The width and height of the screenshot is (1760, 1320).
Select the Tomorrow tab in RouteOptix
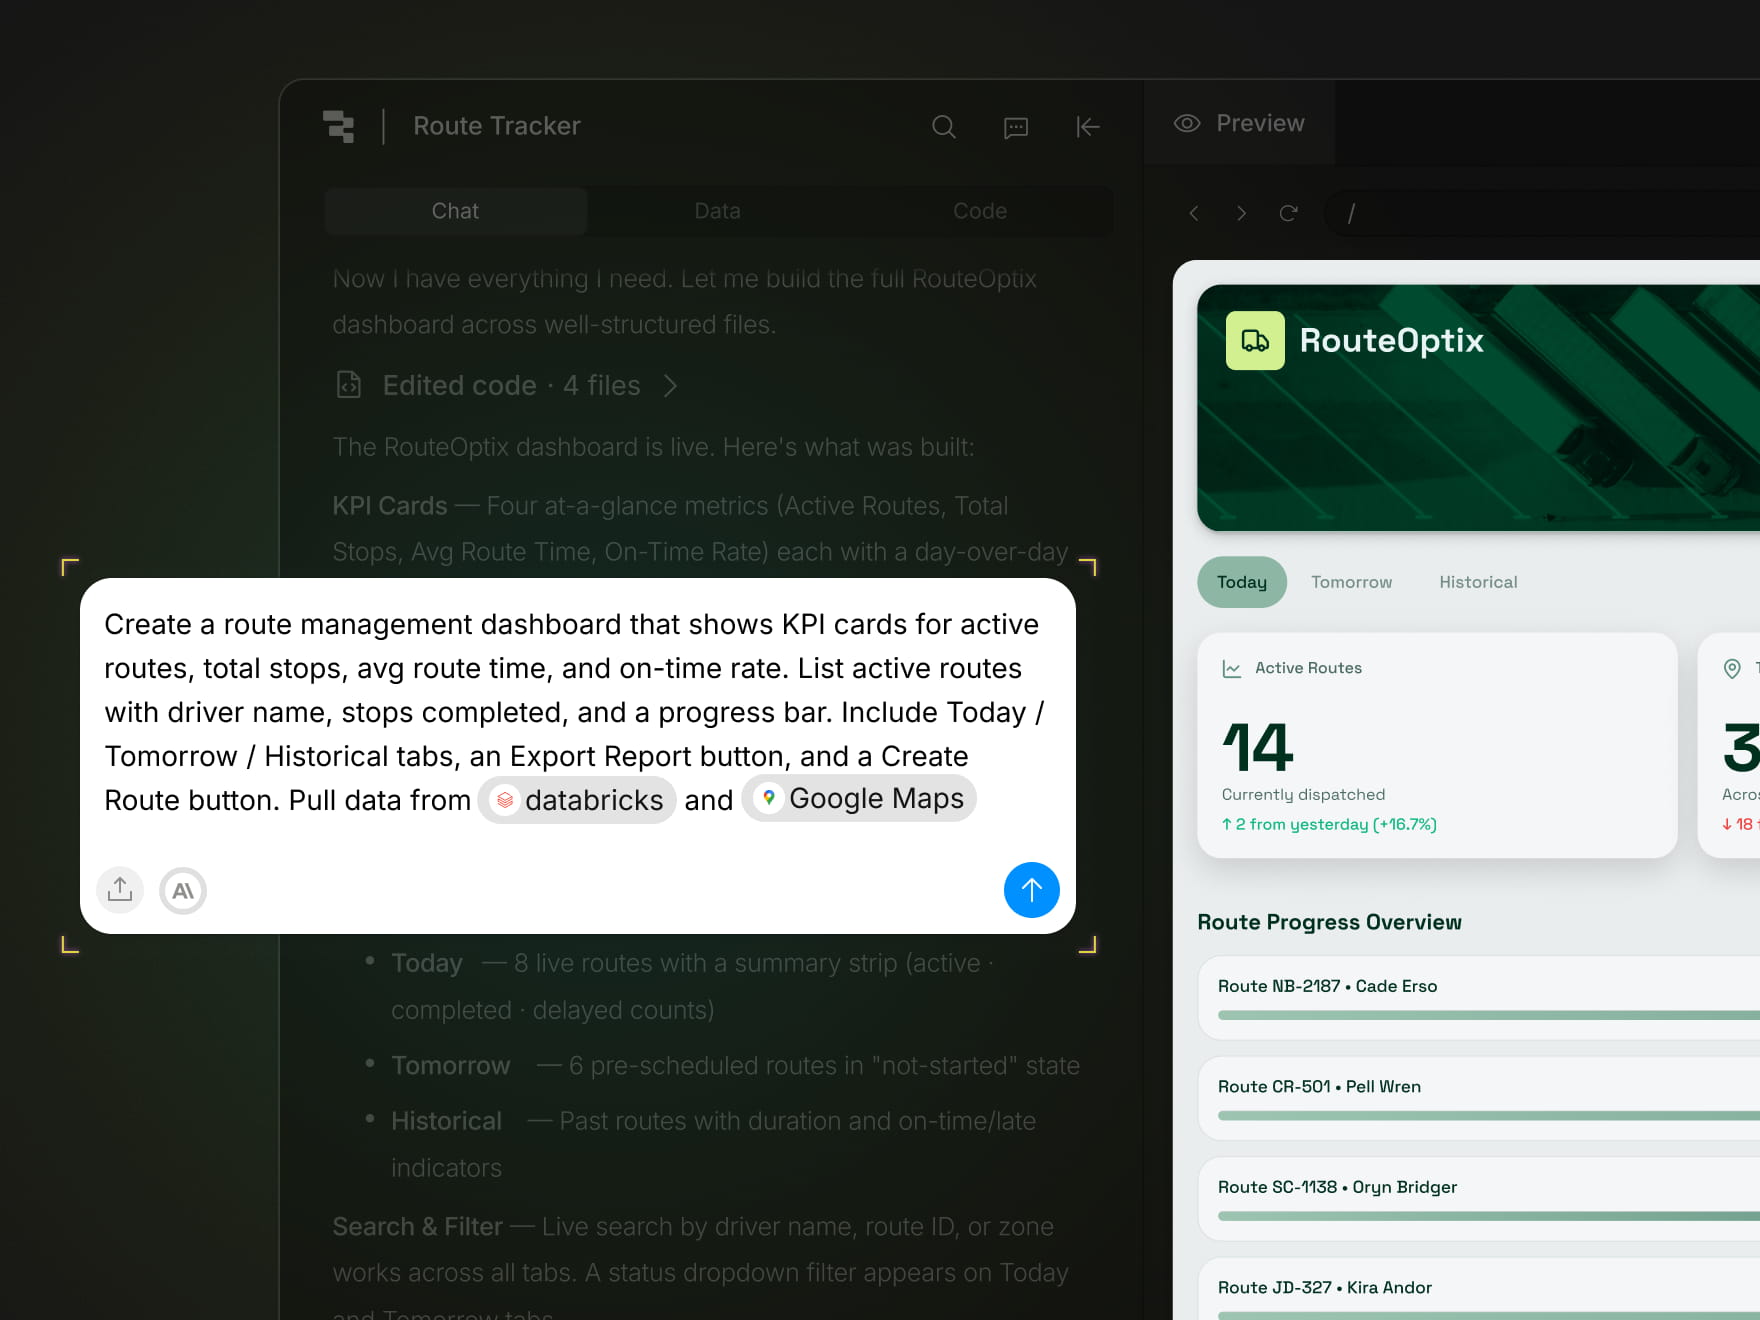click(1351, 582)
